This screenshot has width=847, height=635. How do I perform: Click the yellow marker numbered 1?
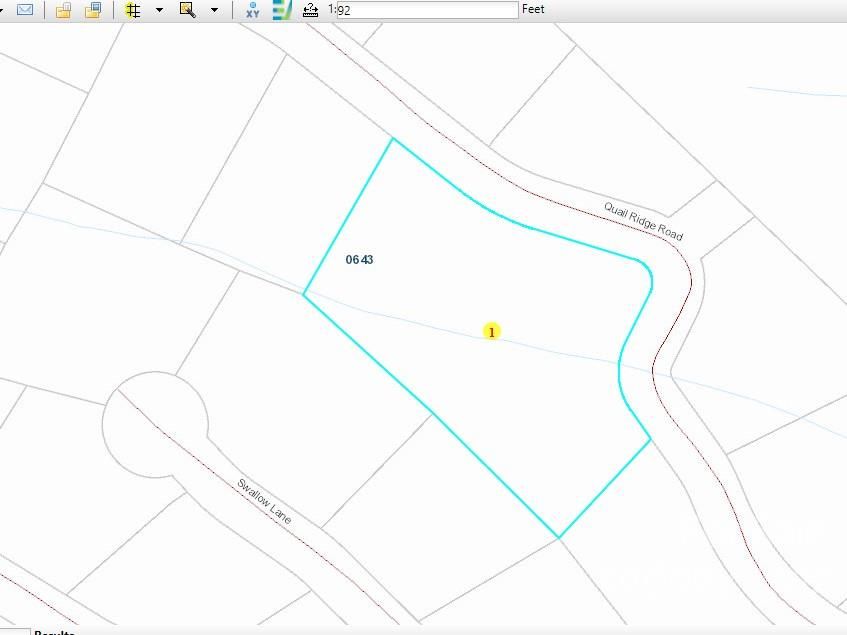(492, 332)
